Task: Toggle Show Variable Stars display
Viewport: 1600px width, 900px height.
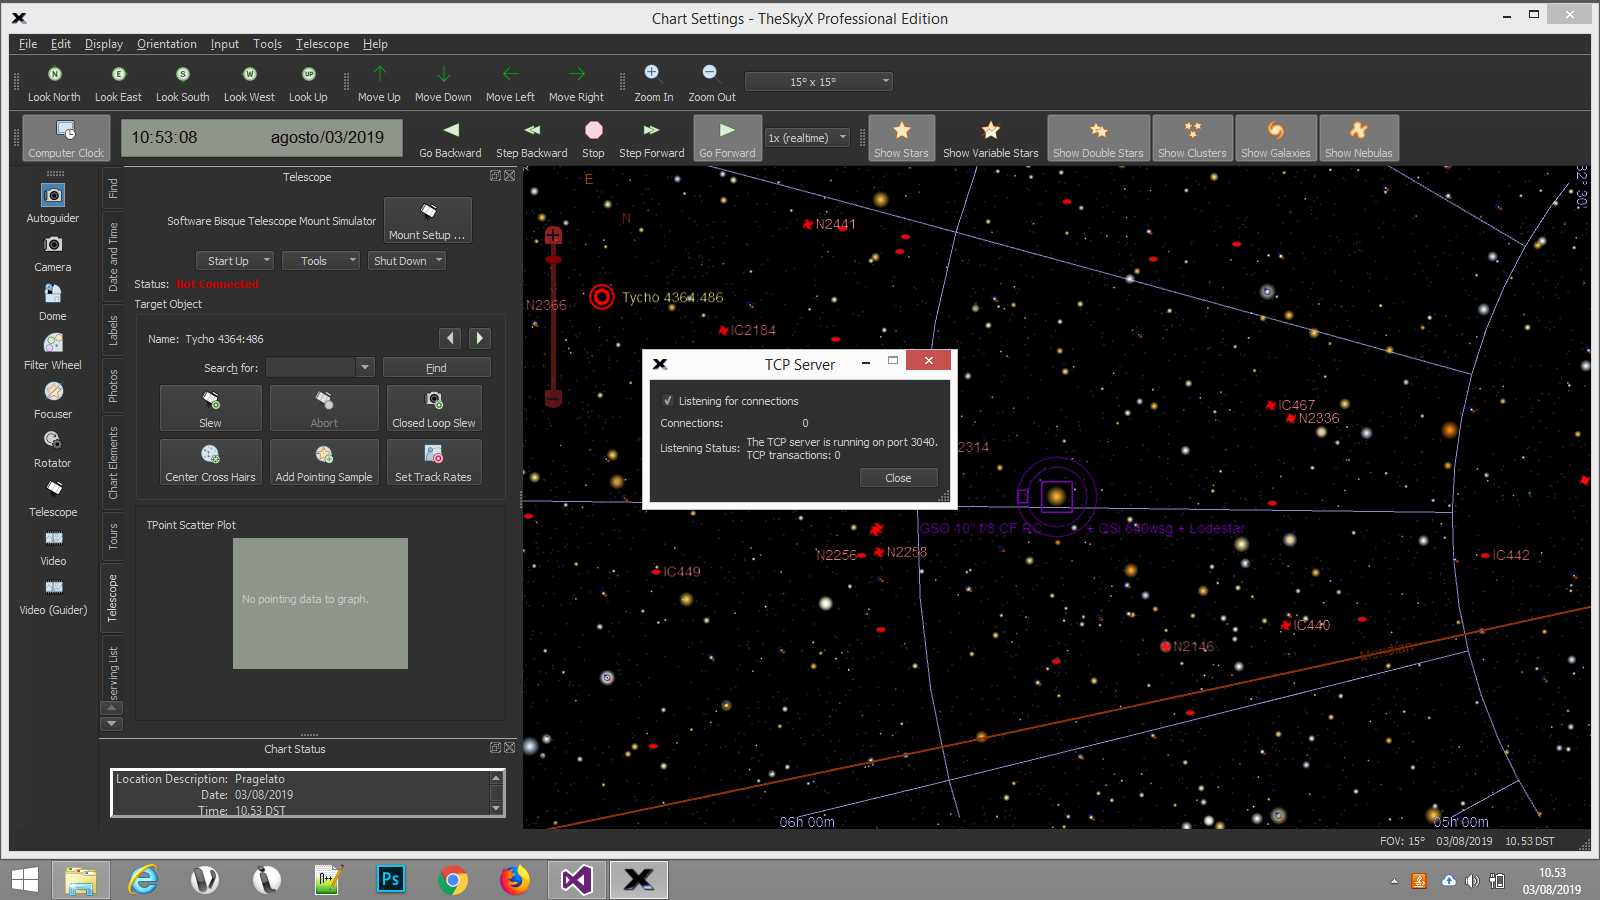Action: 990,138
